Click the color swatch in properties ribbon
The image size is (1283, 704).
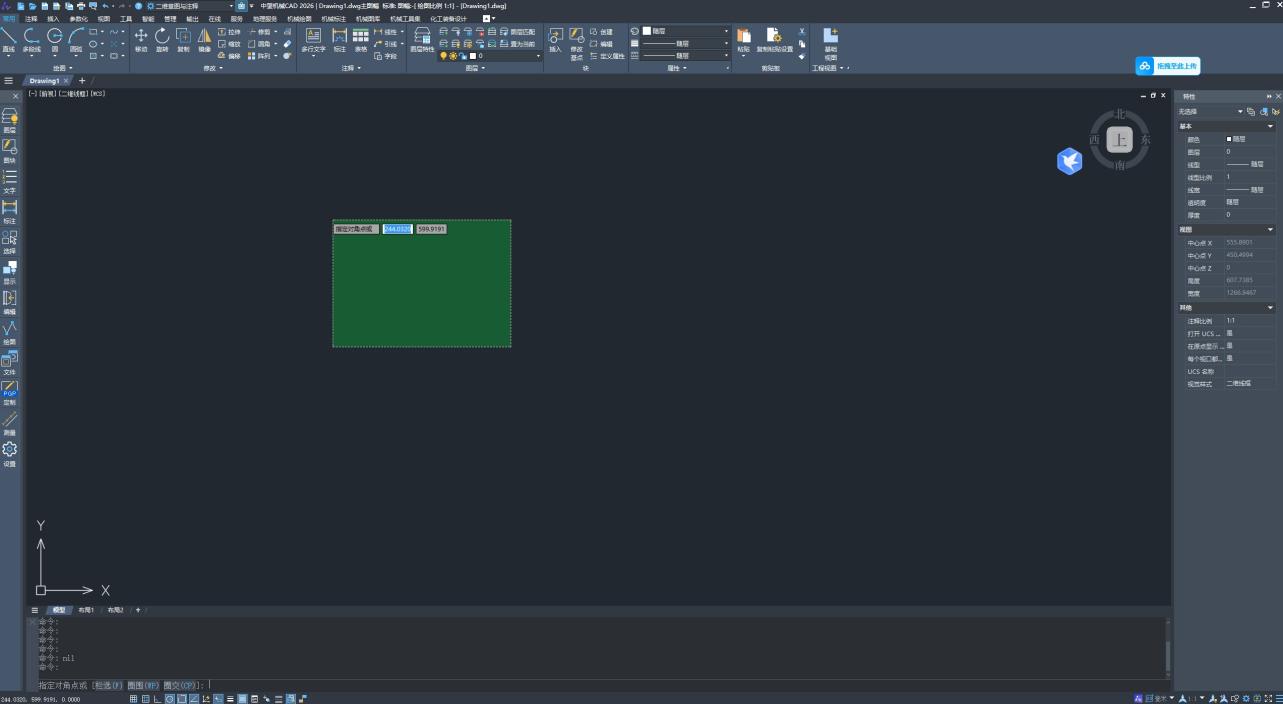pyautogui.click(x=647, y=31)
